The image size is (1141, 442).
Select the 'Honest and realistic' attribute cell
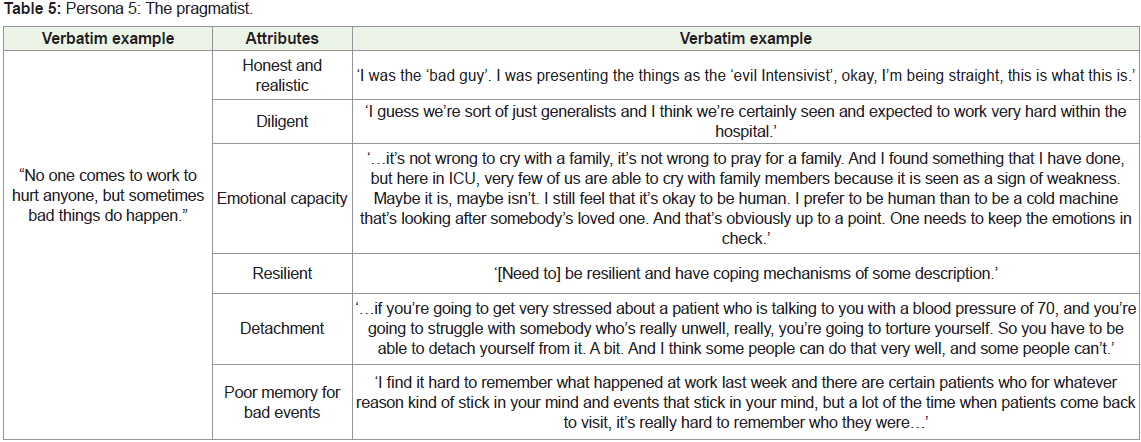point(282,75)
